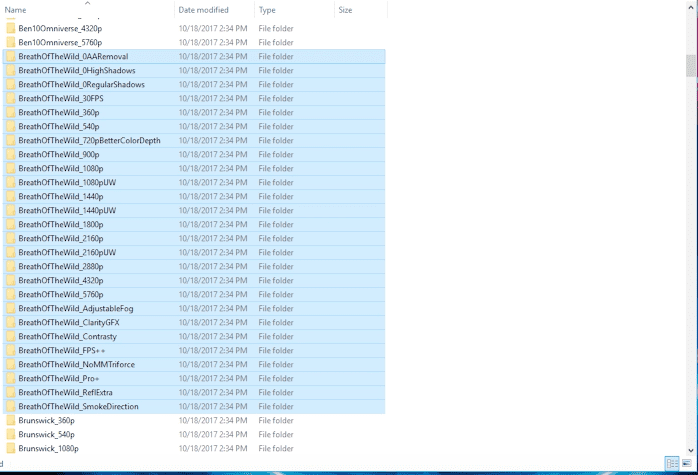Sort files by Date modified column
This screenshot has height=475, width=698.
tap(203, 10)
